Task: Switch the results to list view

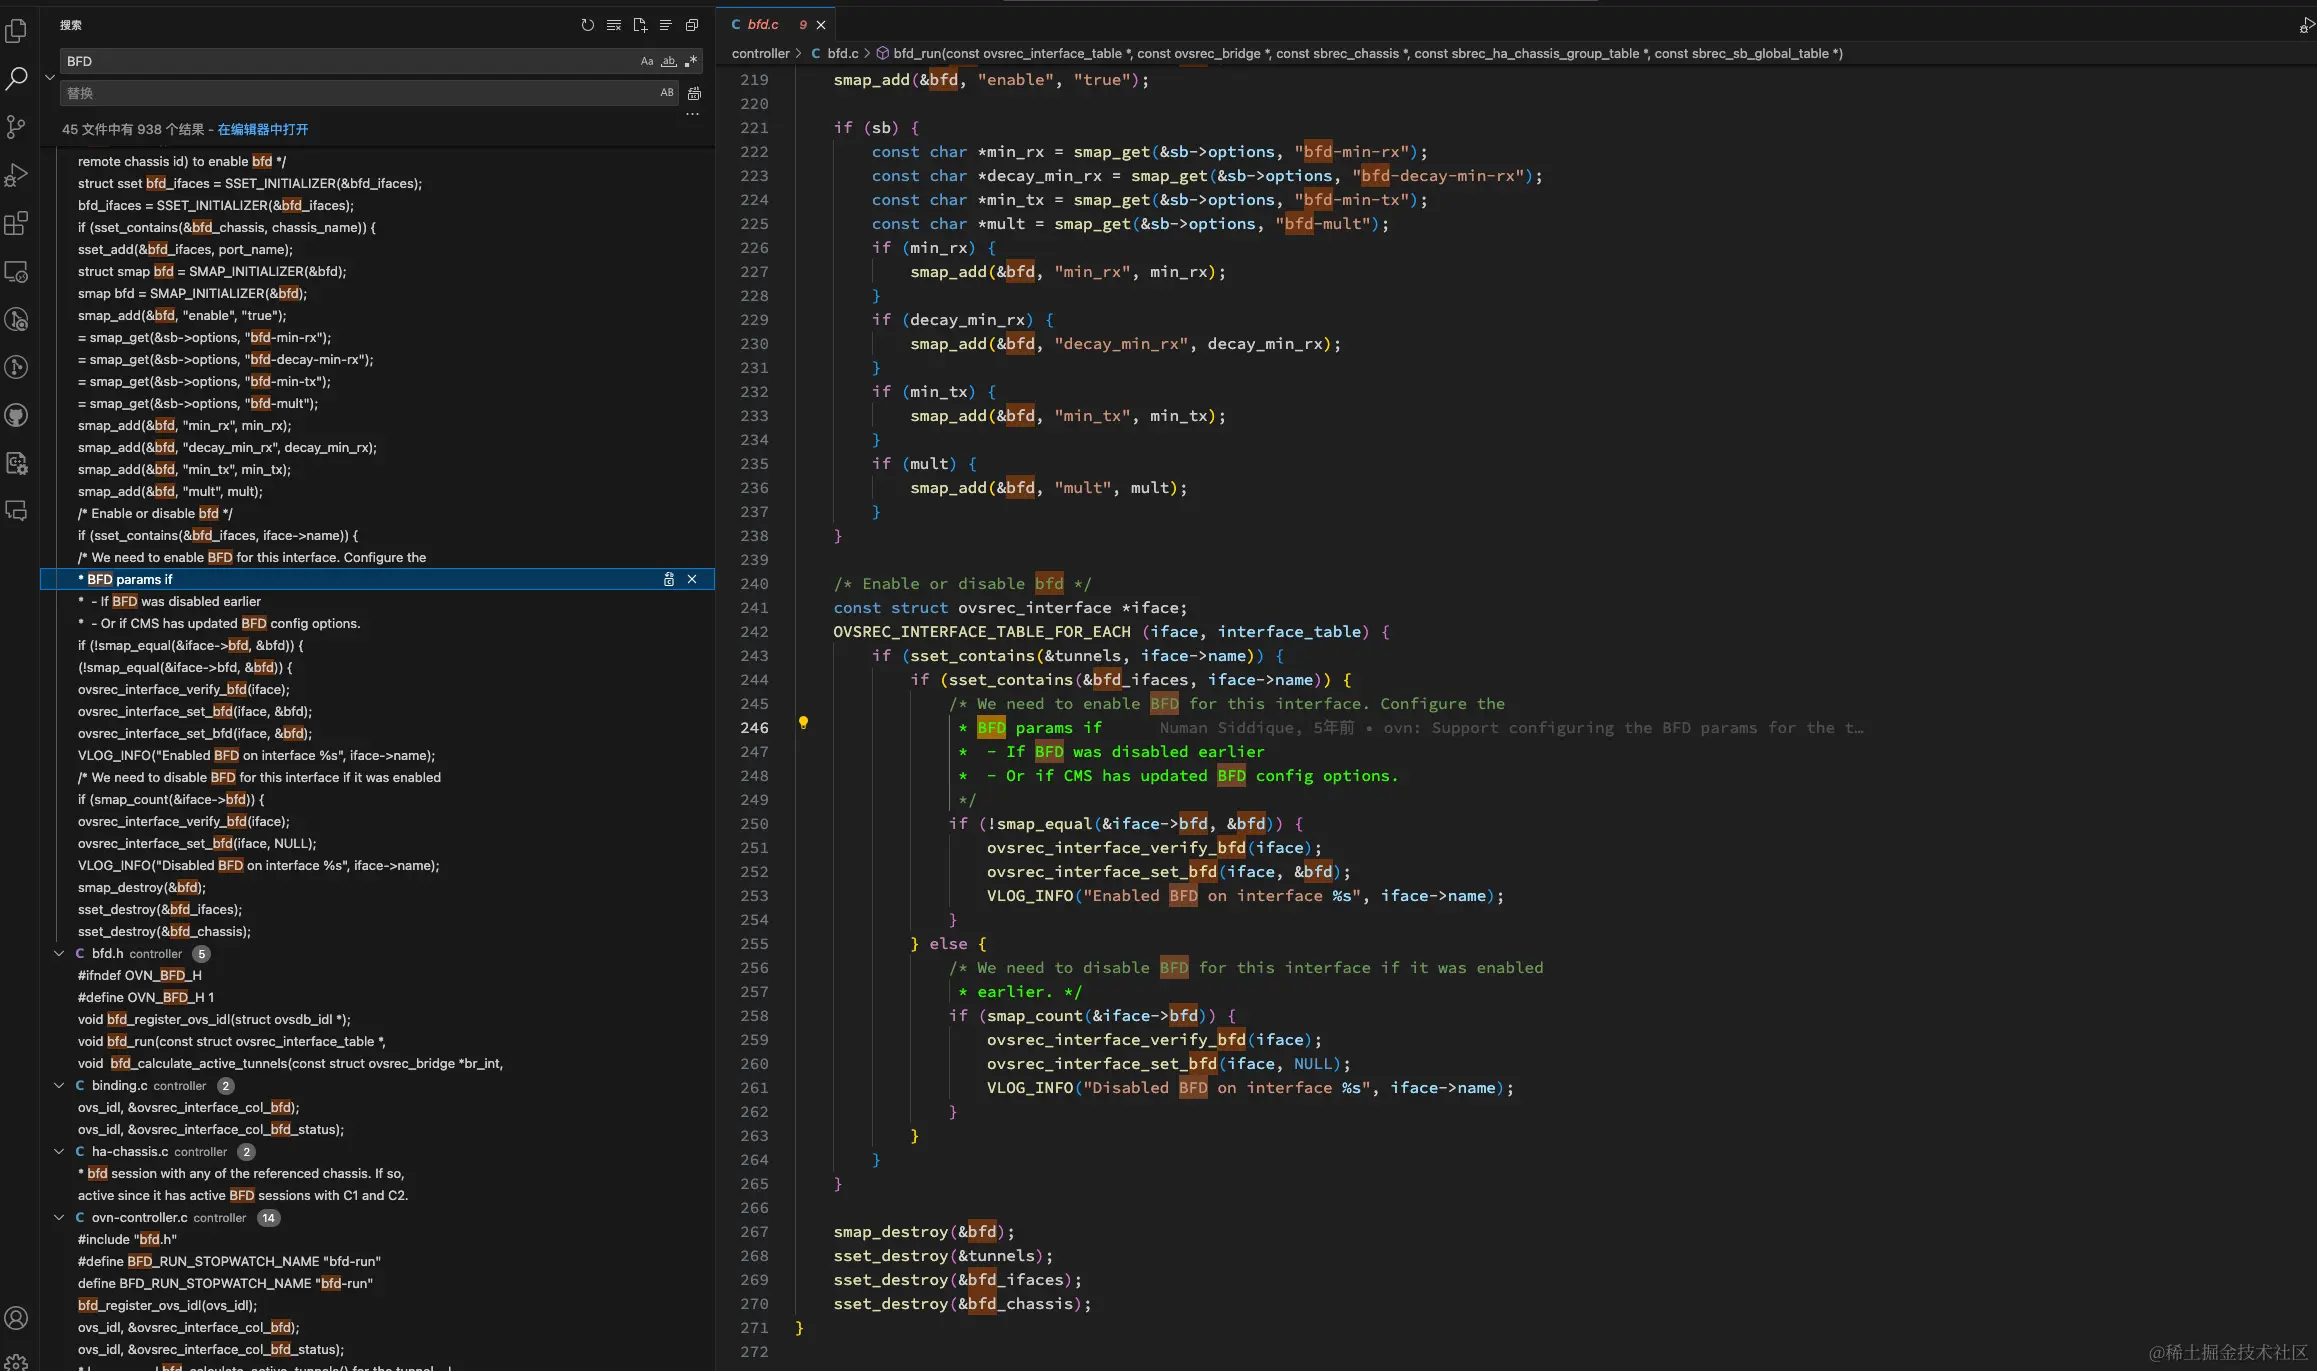Action: [x=665, y=25]
